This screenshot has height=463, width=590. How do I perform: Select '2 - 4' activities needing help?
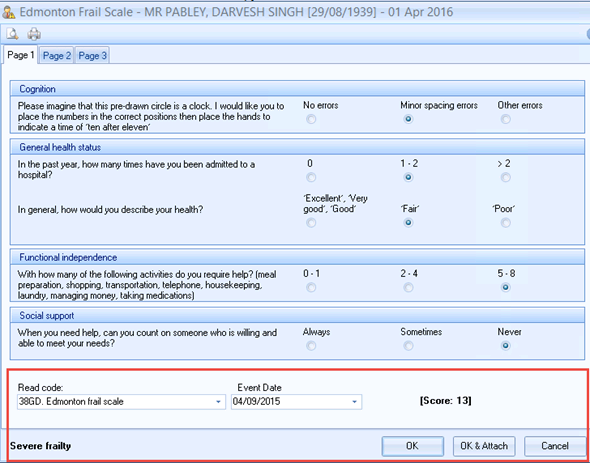coord(408,288)
